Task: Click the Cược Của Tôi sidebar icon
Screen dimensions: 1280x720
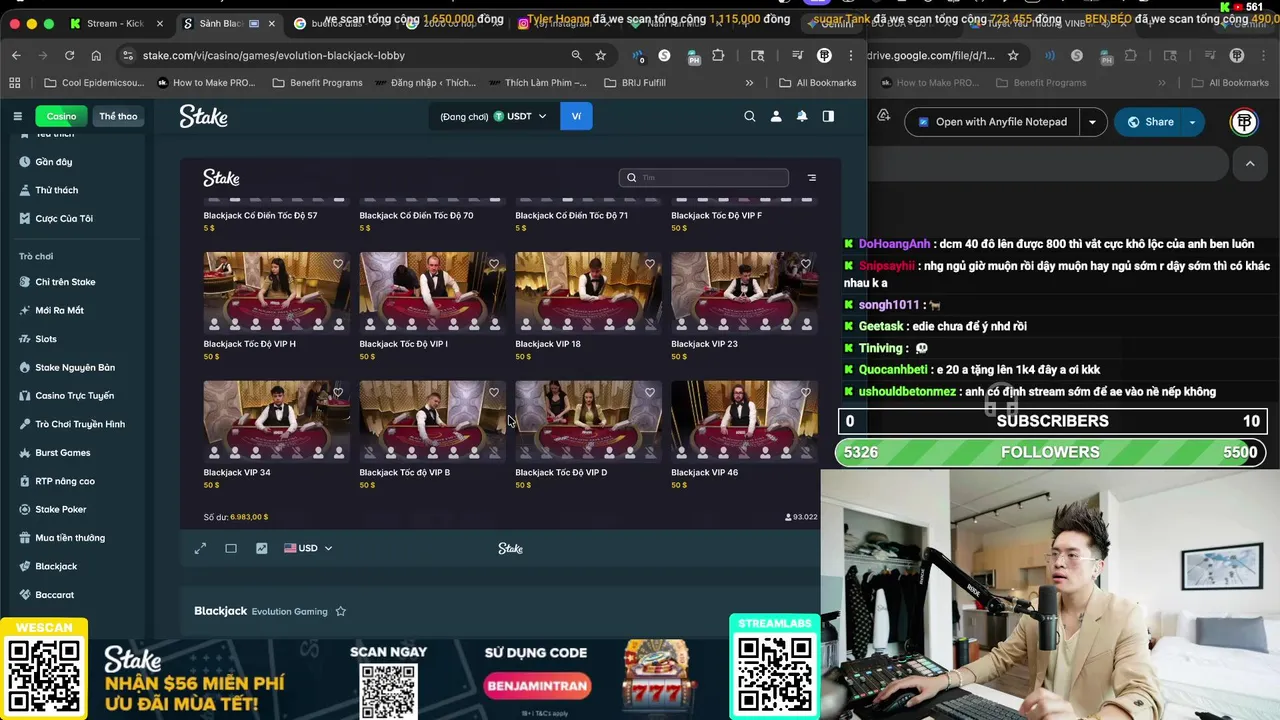Action: (x=25, y=218)
